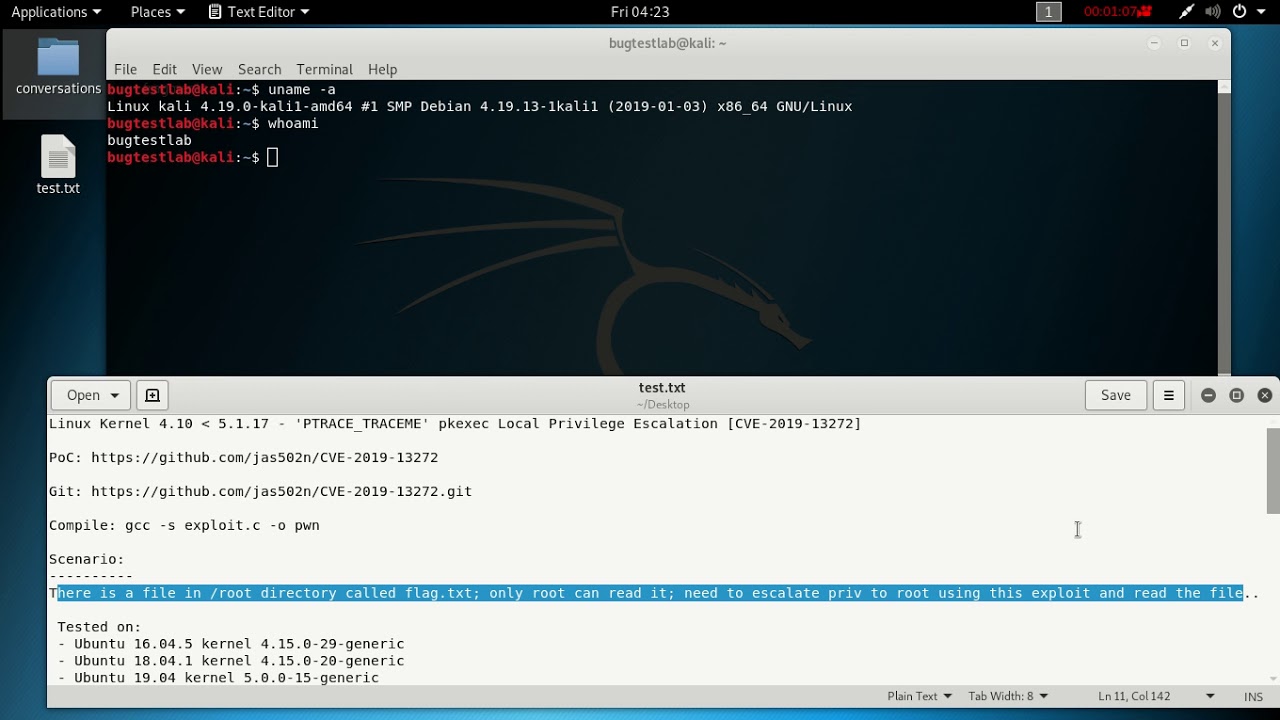
Task: Click the 'uname -a' command line in terminal
Action: [221, 89]
